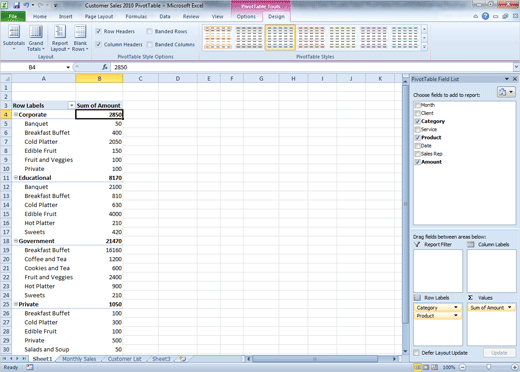Collapse the Corporate group
Image resolution: width=520 pixels, height=372 pixels.
16,114
